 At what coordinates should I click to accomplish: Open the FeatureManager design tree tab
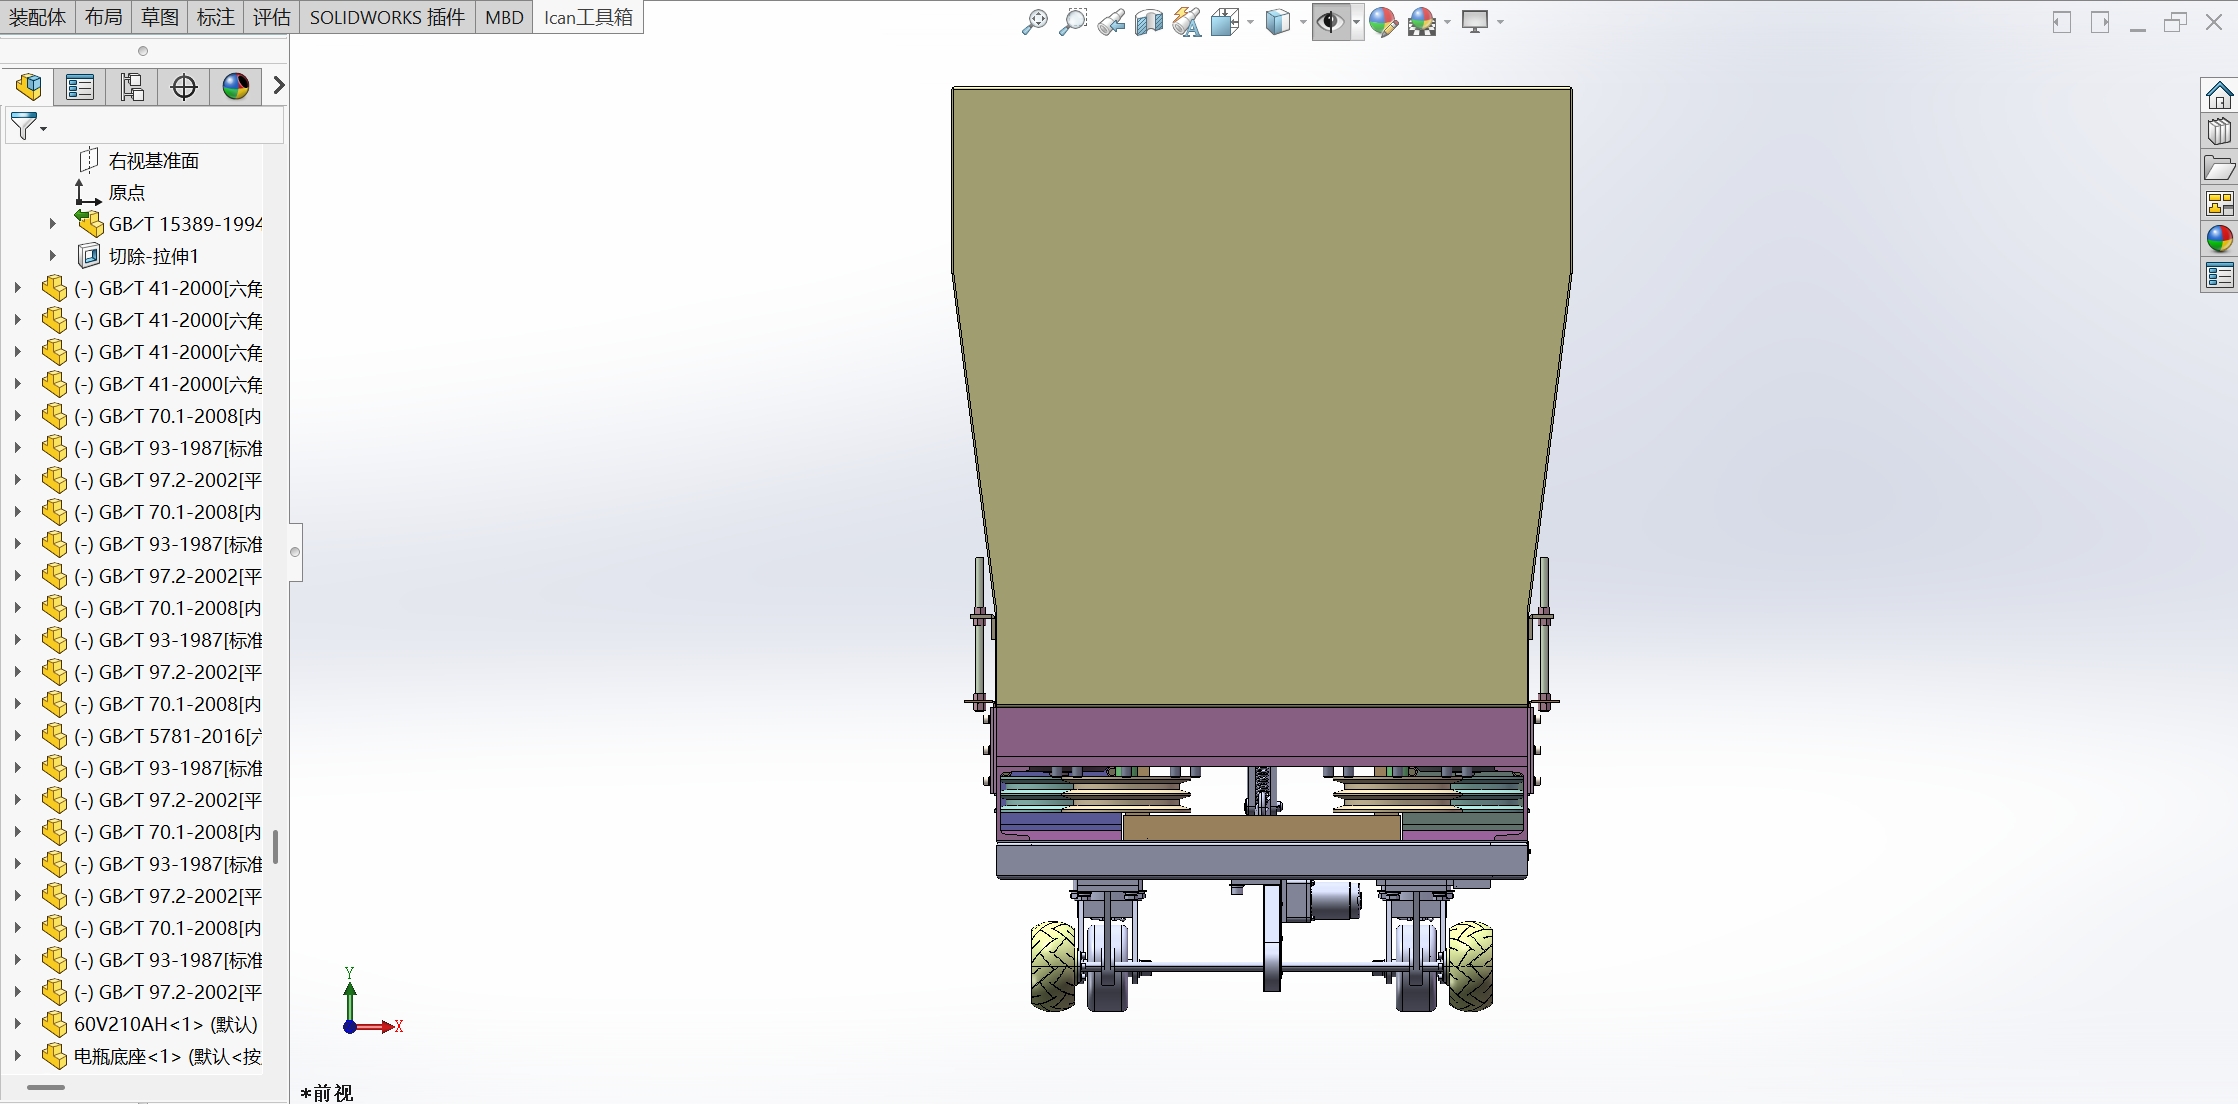click(x=29, y=87)
